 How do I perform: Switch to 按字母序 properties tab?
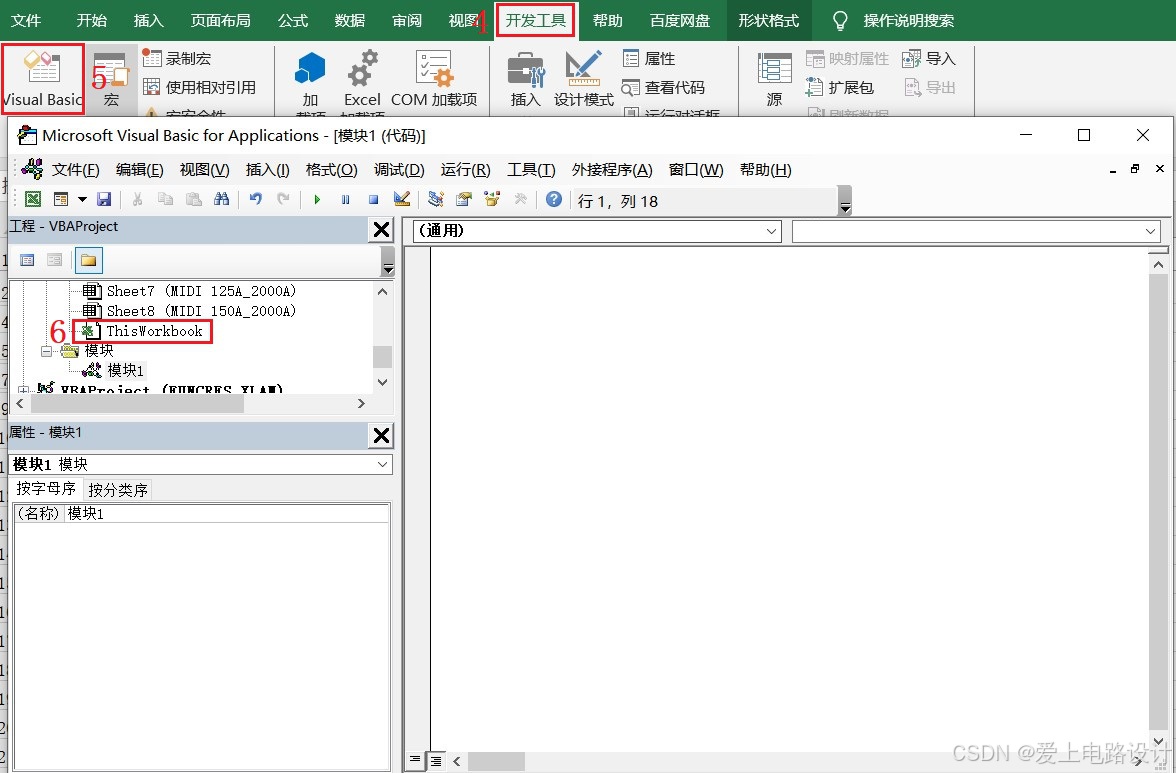46,489
